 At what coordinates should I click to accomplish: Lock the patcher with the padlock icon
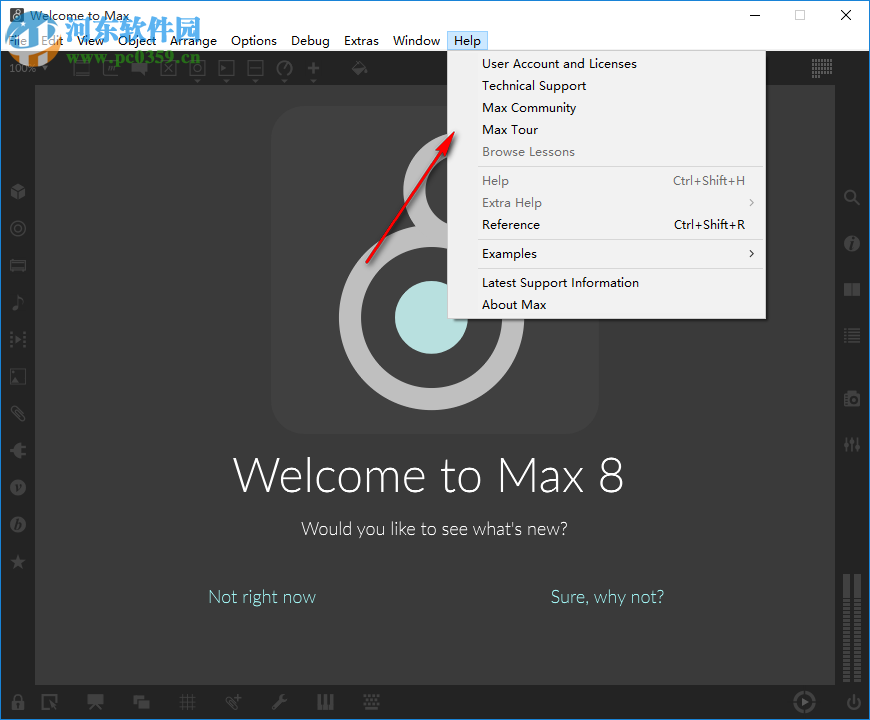18,702
